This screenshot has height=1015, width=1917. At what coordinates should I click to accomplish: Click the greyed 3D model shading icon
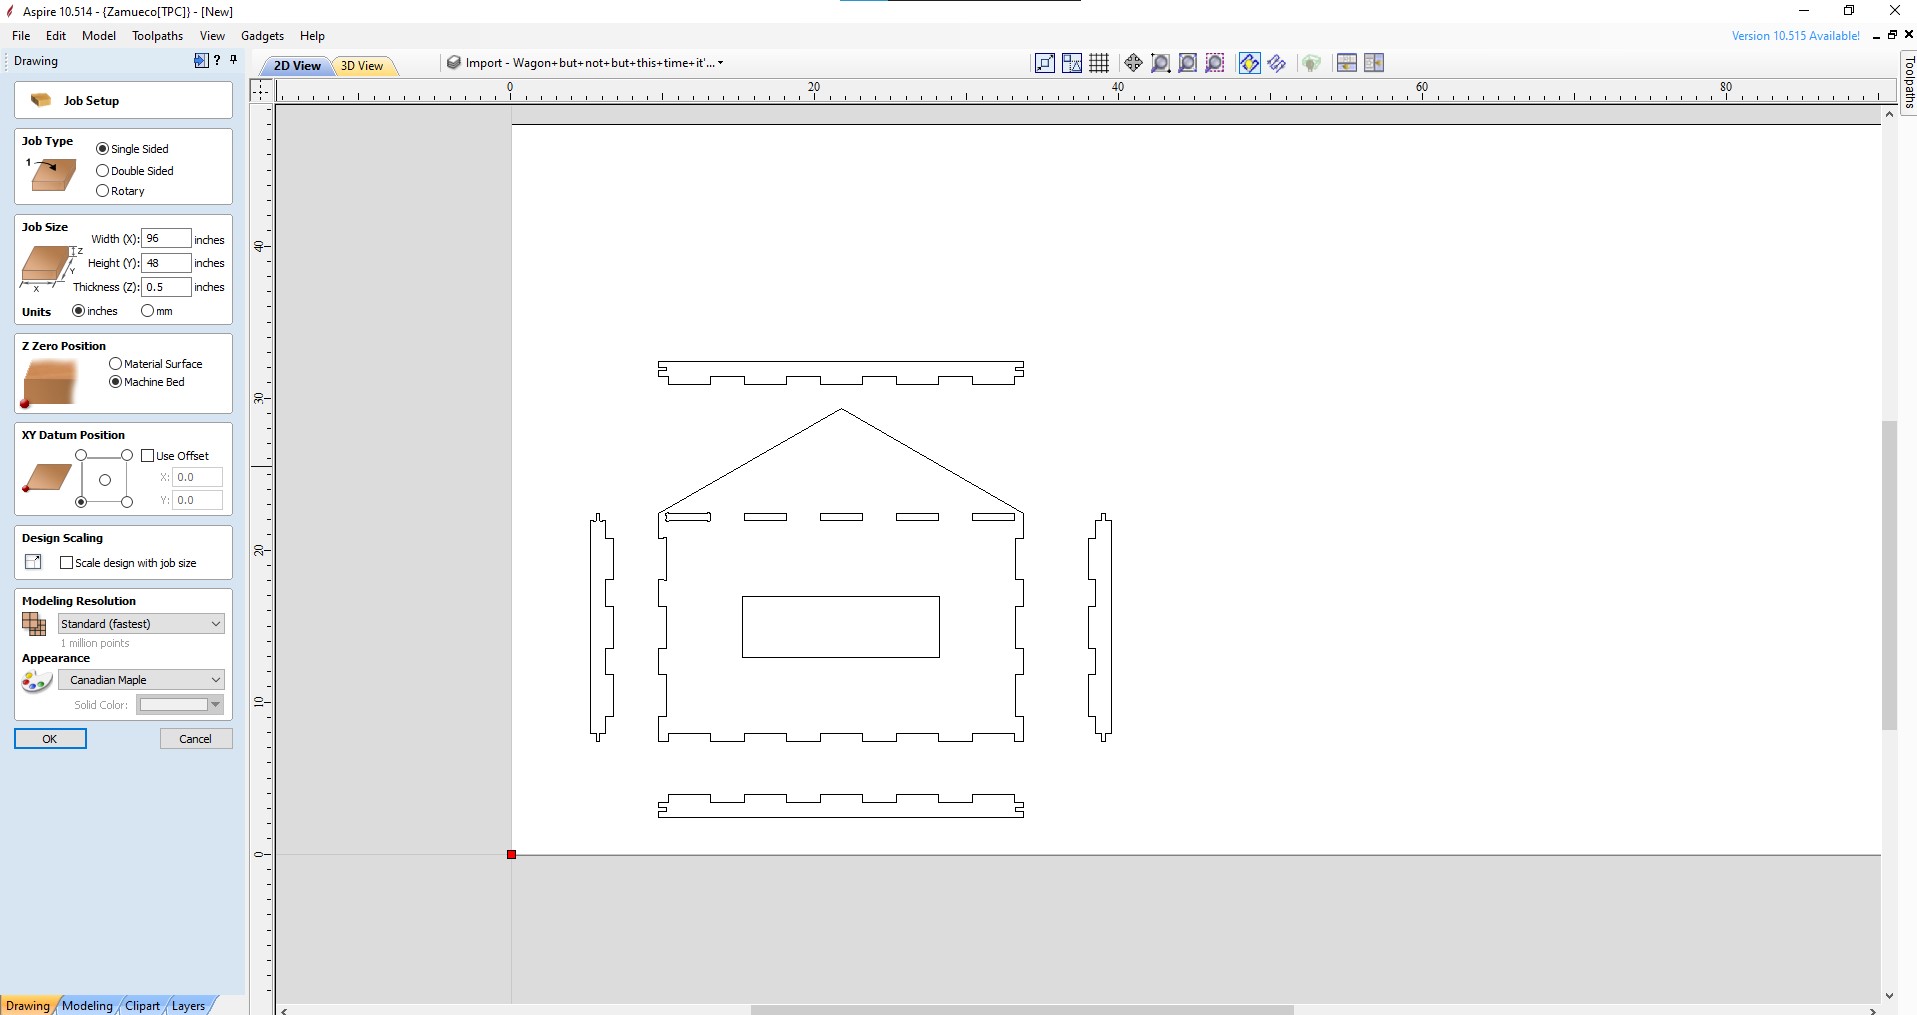1311,63
